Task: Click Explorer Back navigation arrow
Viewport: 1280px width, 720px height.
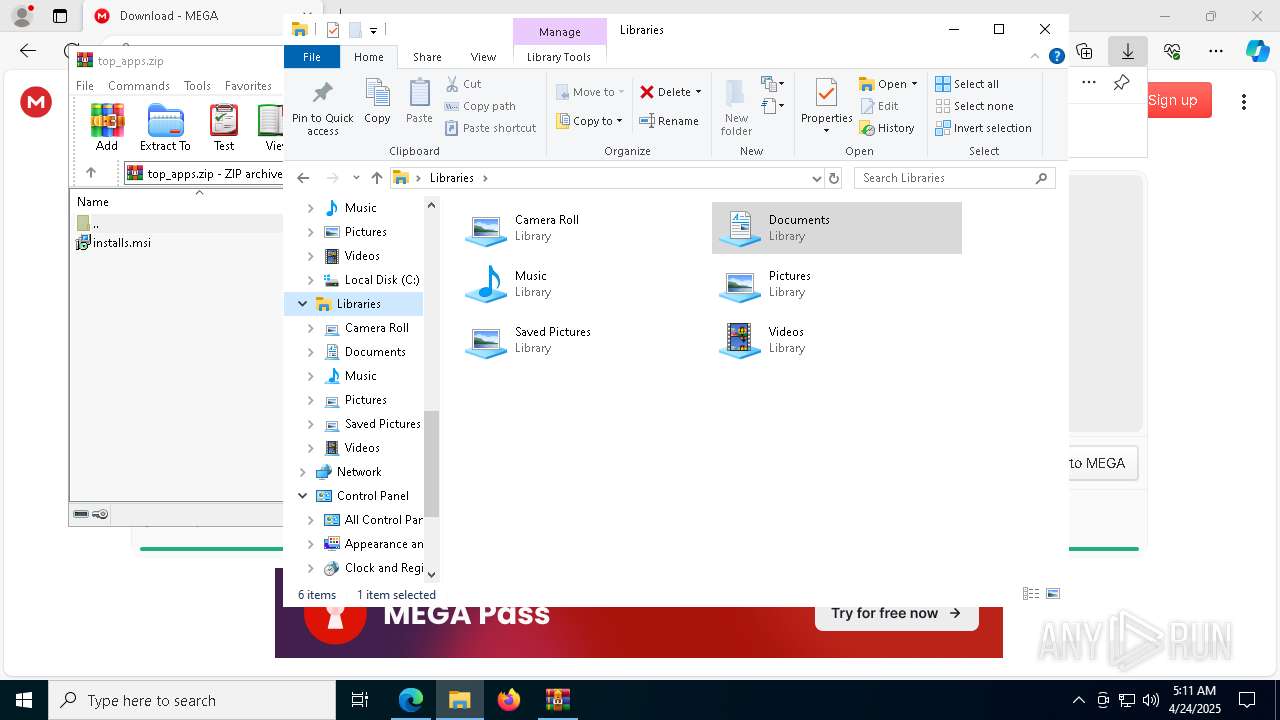Action: tap(303, 178)
